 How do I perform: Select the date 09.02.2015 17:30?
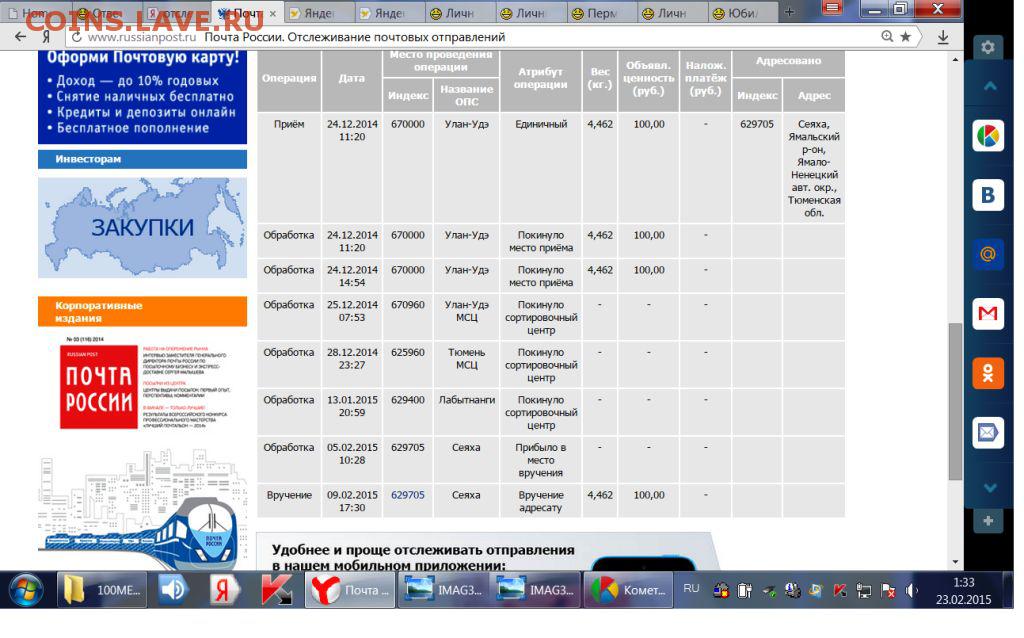click(x=352, y=501)
